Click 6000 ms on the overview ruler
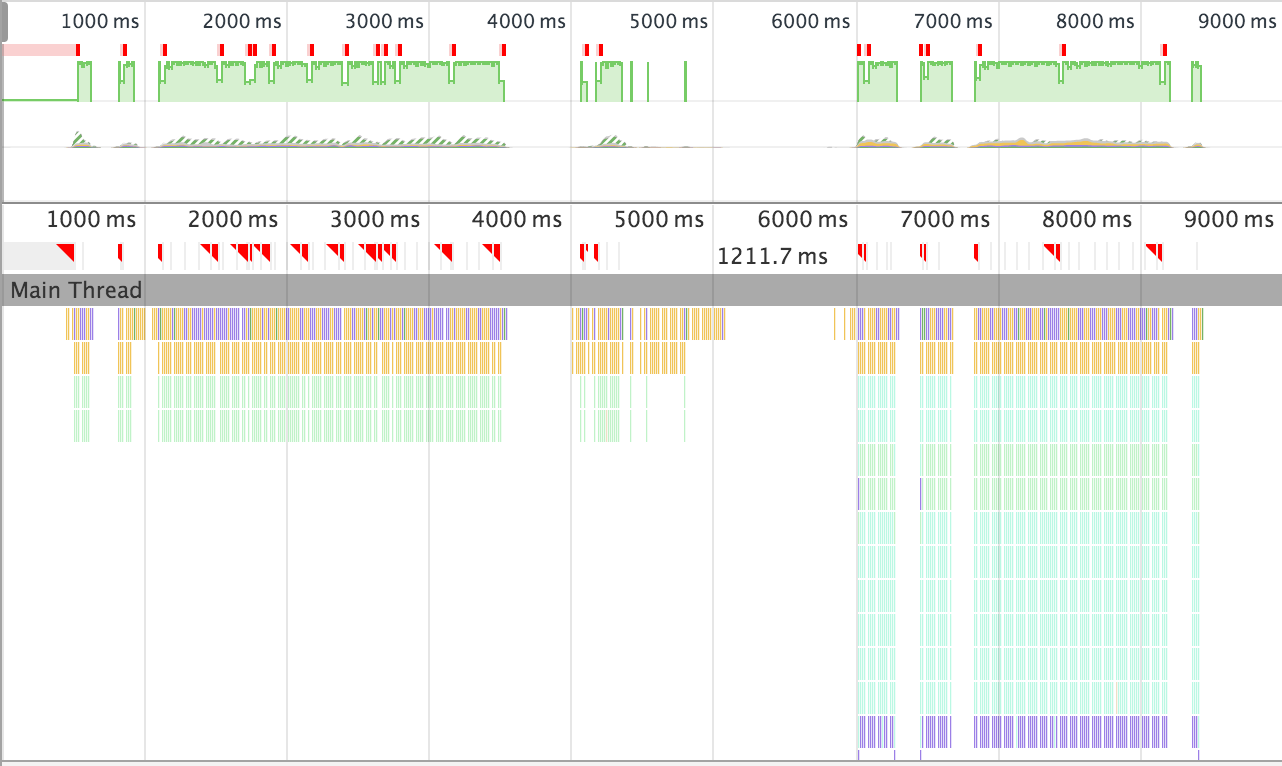The height and width of the screenshot is (766, 1282). 811,21
